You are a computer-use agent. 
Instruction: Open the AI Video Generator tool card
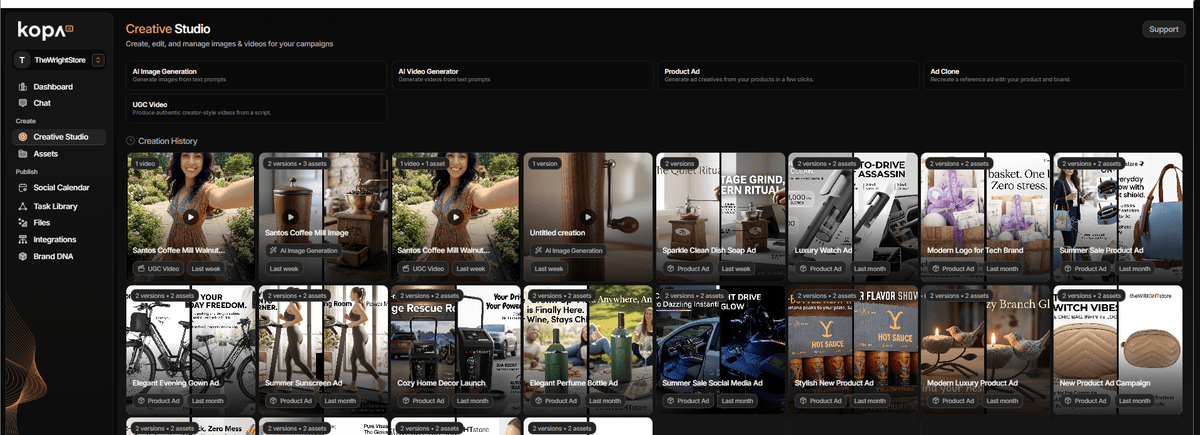(x=521, y=75)
